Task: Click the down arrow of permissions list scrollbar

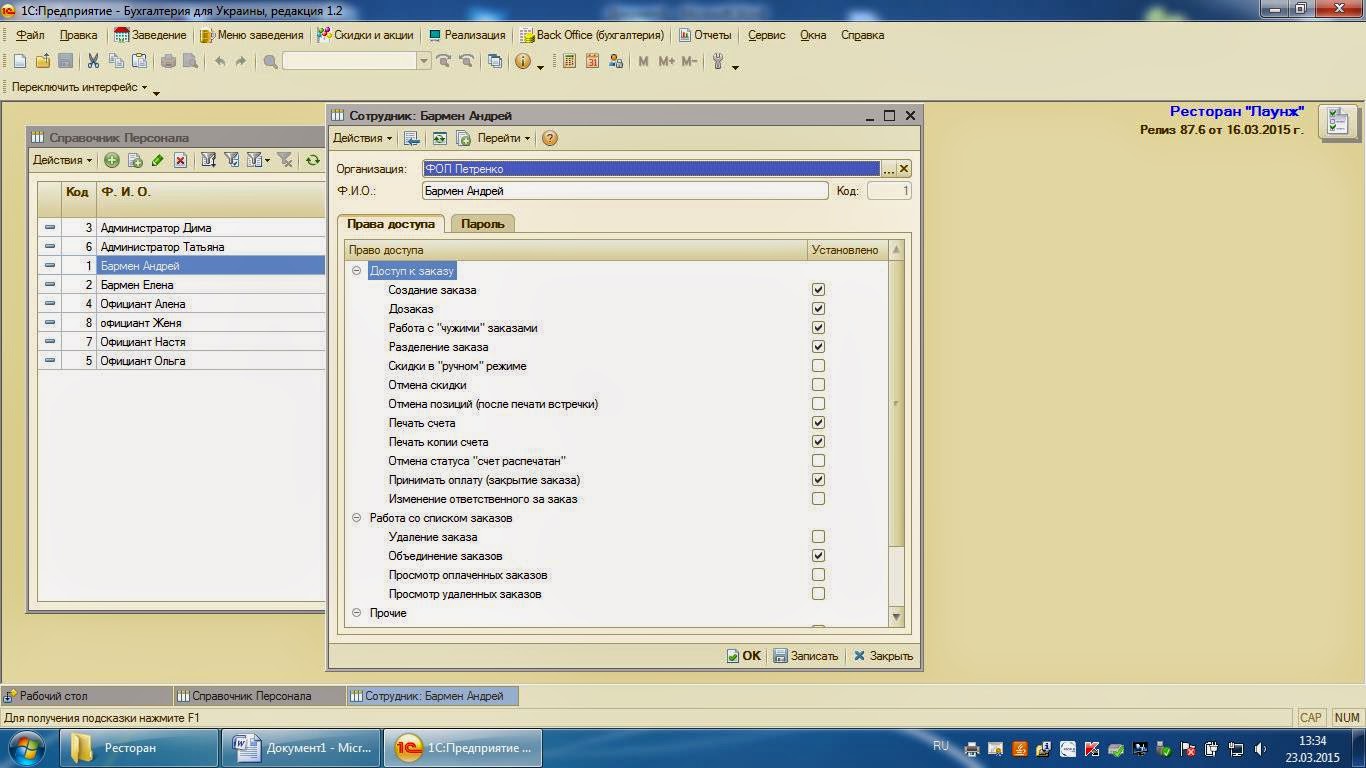Action: (896, 617)
